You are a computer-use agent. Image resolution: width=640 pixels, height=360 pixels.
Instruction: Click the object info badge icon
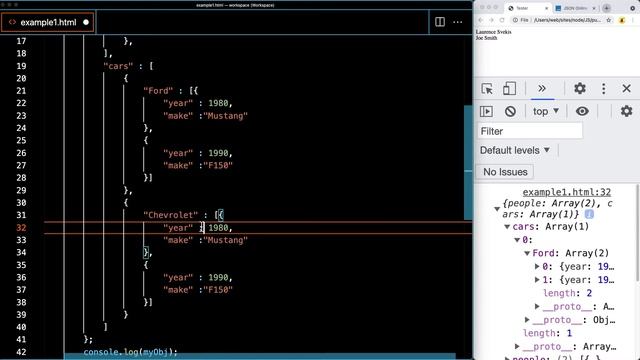(589, 214)
